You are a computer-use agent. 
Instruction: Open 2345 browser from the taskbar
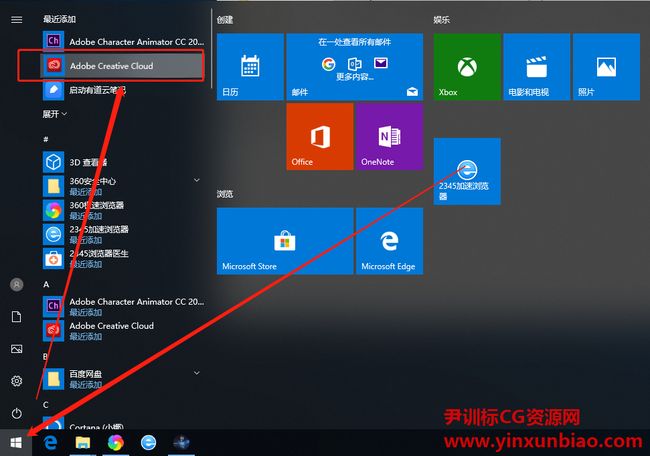click(148, 443)
